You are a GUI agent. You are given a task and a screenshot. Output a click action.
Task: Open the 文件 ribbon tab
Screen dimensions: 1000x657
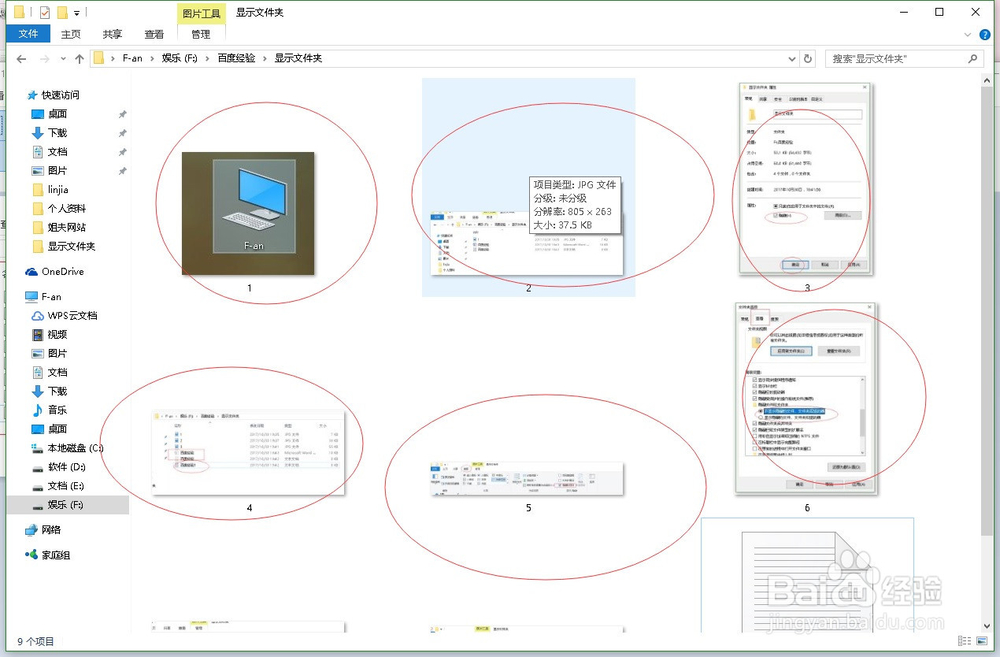coord(28,34)
